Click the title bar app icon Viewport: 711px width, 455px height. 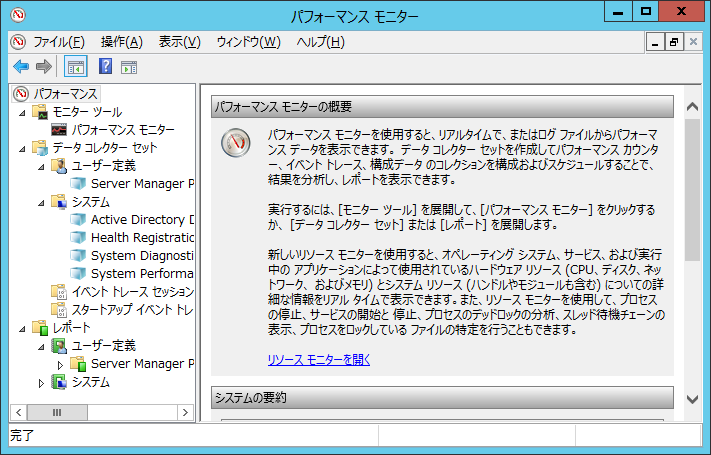18,15
